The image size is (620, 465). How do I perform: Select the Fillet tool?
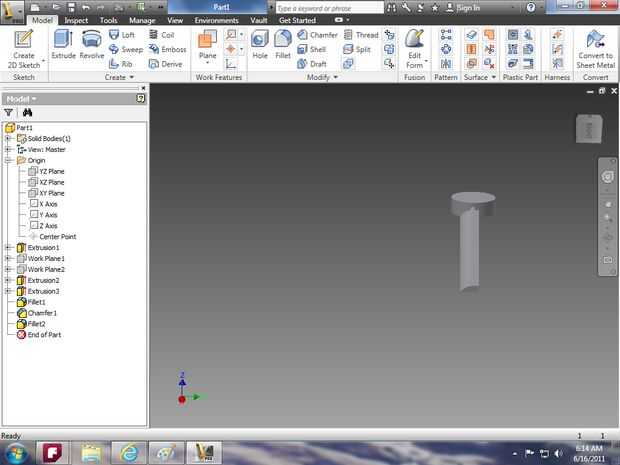[283, 44]
